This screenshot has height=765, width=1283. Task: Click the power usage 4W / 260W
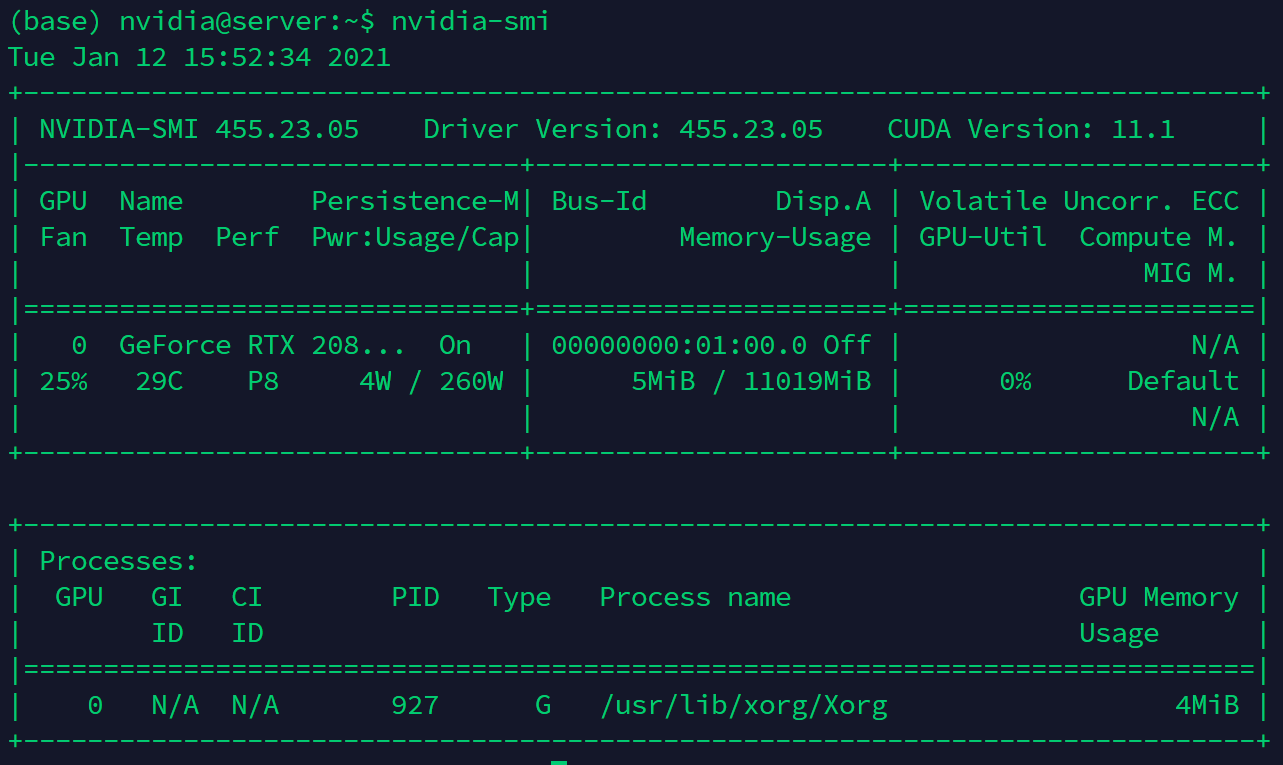pos(431,381)
